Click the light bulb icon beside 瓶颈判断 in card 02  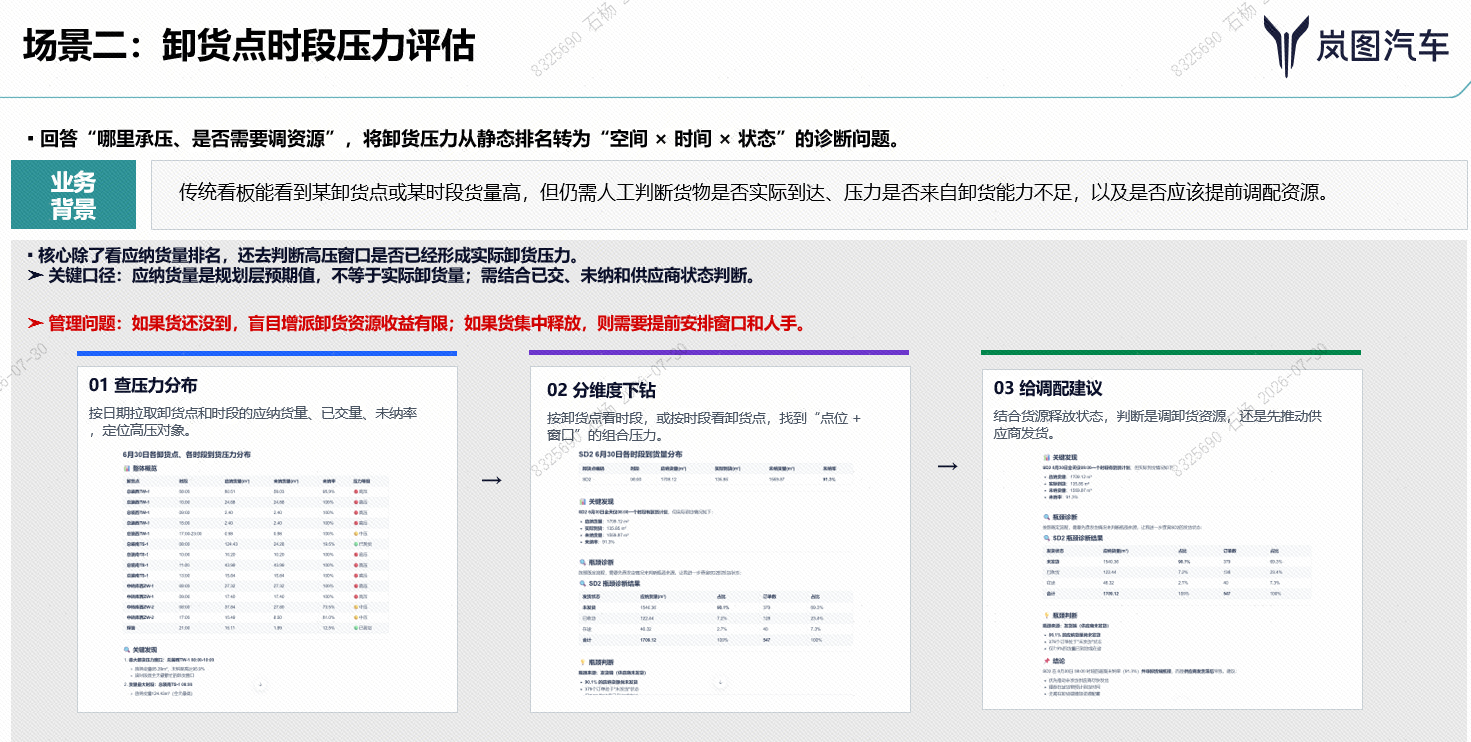point(583,662)
